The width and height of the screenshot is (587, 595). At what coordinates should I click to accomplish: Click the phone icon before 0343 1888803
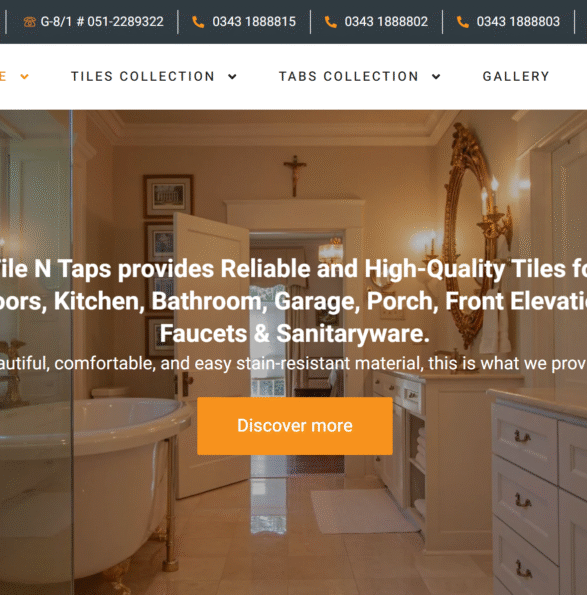click(463, 22)
